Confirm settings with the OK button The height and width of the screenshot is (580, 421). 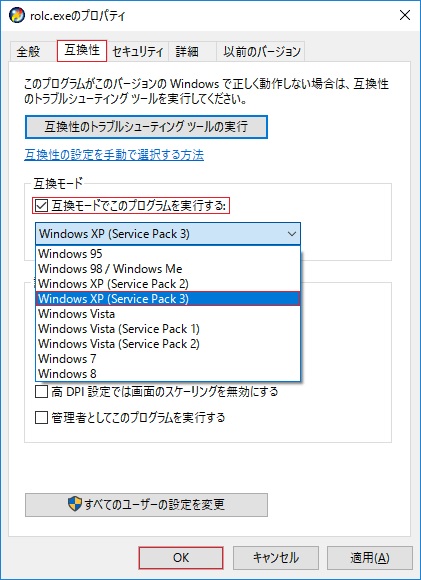pyautogui.click(x=181, y=557)
